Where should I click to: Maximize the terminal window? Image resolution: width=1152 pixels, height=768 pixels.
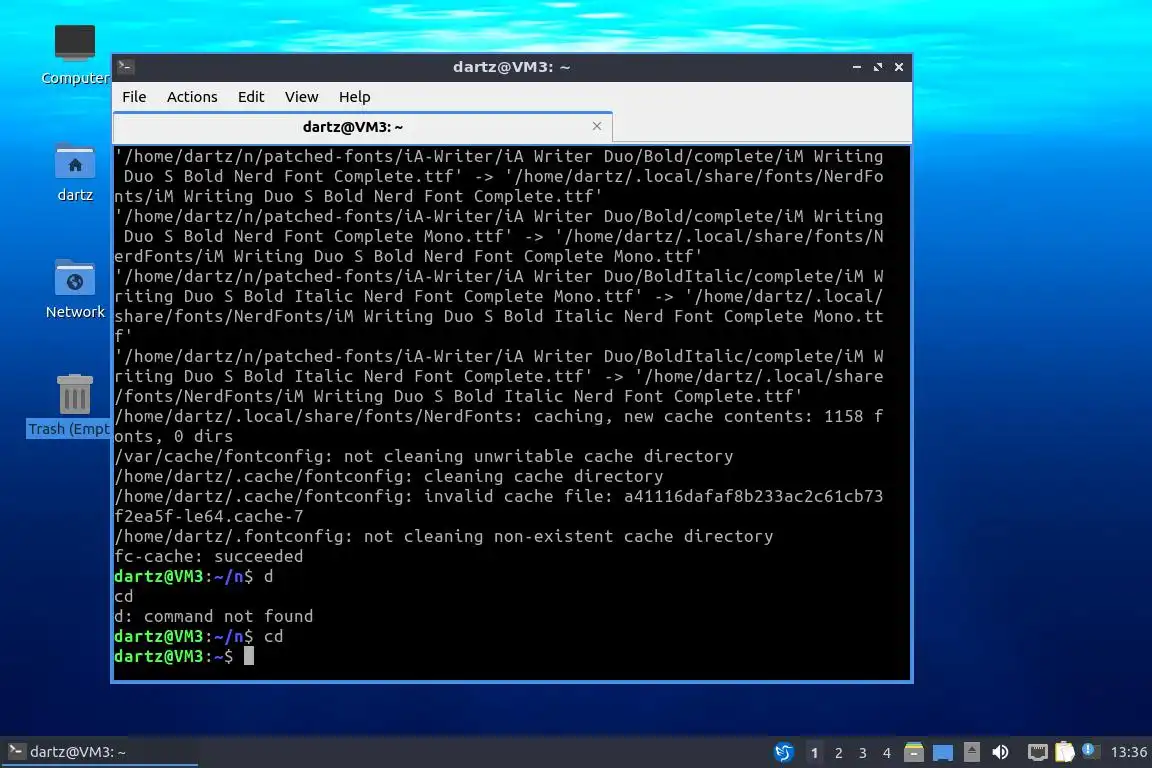pos(877,67)
